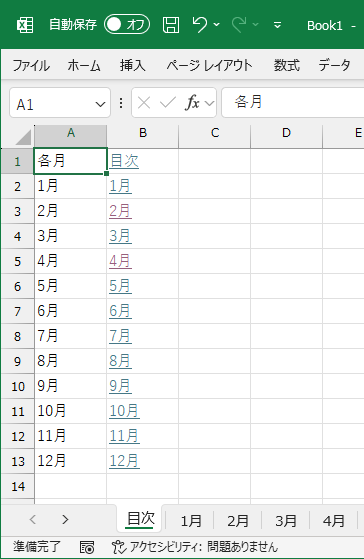Open the データ ribbon tab
Viewport: 364px width, 559px height.
334,66
